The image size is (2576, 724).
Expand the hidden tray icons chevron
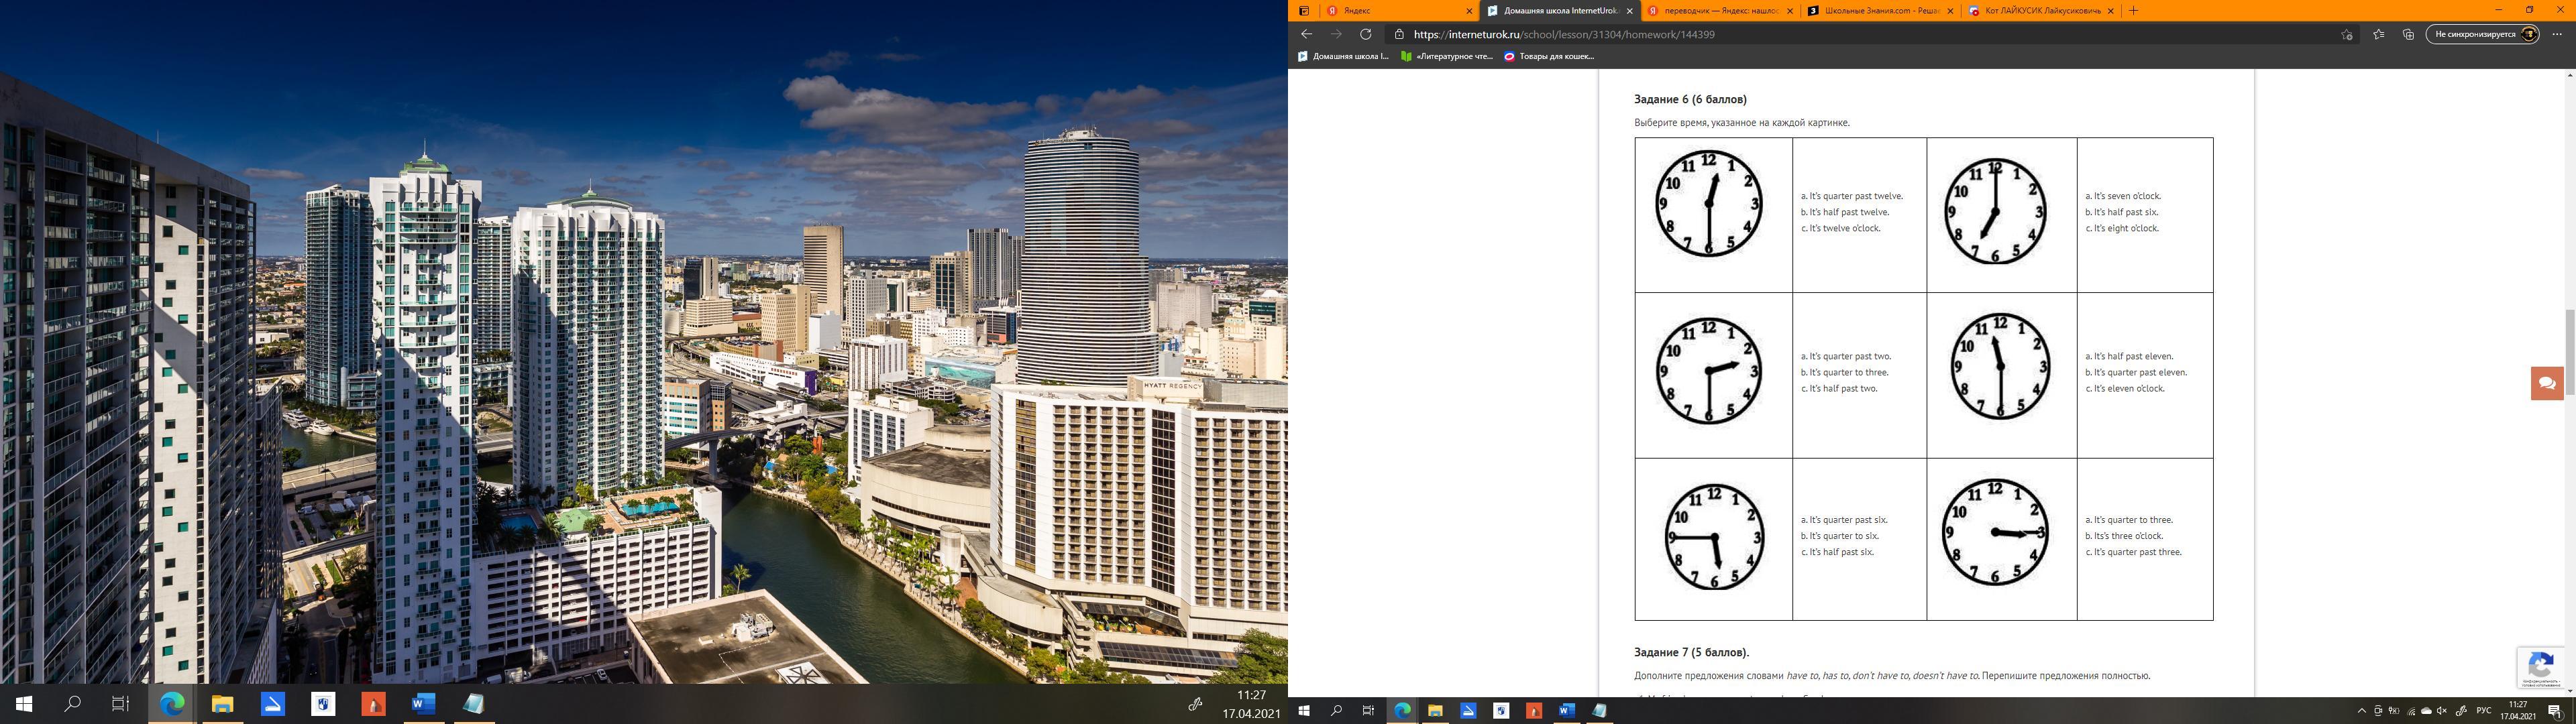tap(2362, 711)
